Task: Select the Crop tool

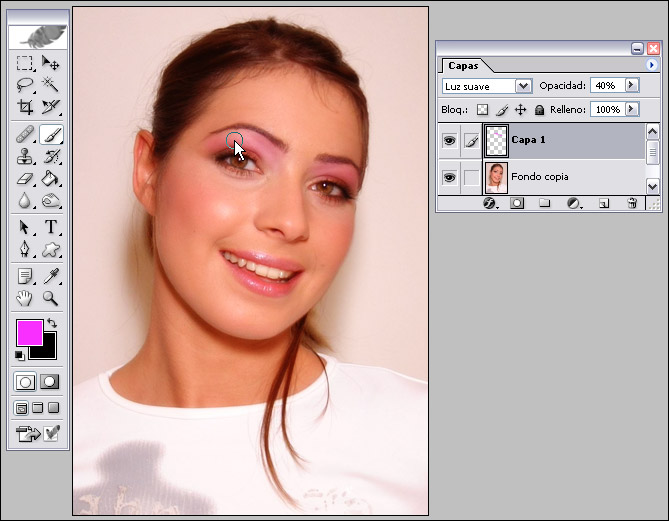Action: (26, 107)
